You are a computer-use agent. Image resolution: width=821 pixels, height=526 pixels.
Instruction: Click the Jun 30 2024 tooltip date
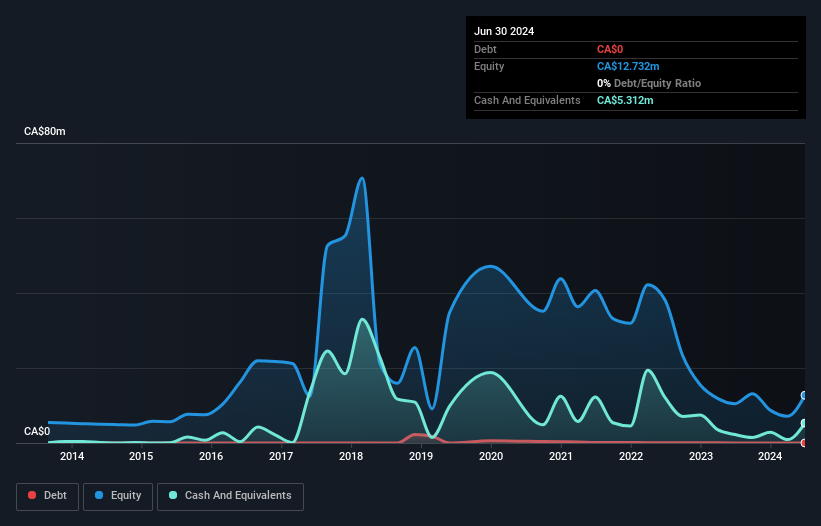pyautogui.click(x=504, y=31)
